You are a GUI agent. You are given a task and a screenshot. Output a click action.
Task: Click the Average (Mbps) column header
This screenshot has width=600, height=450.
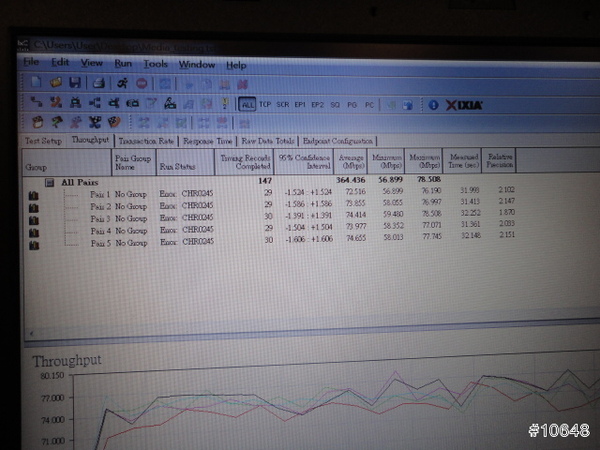pyautogui.click(x=349, y=162)
